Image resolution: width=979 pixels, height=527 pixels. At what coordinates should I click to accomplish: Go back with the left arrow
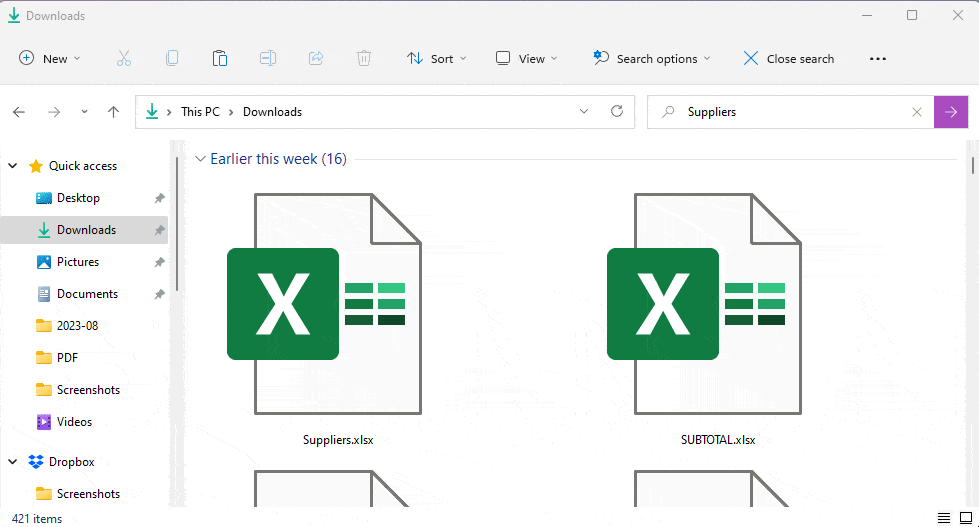(x=19, y=112)
